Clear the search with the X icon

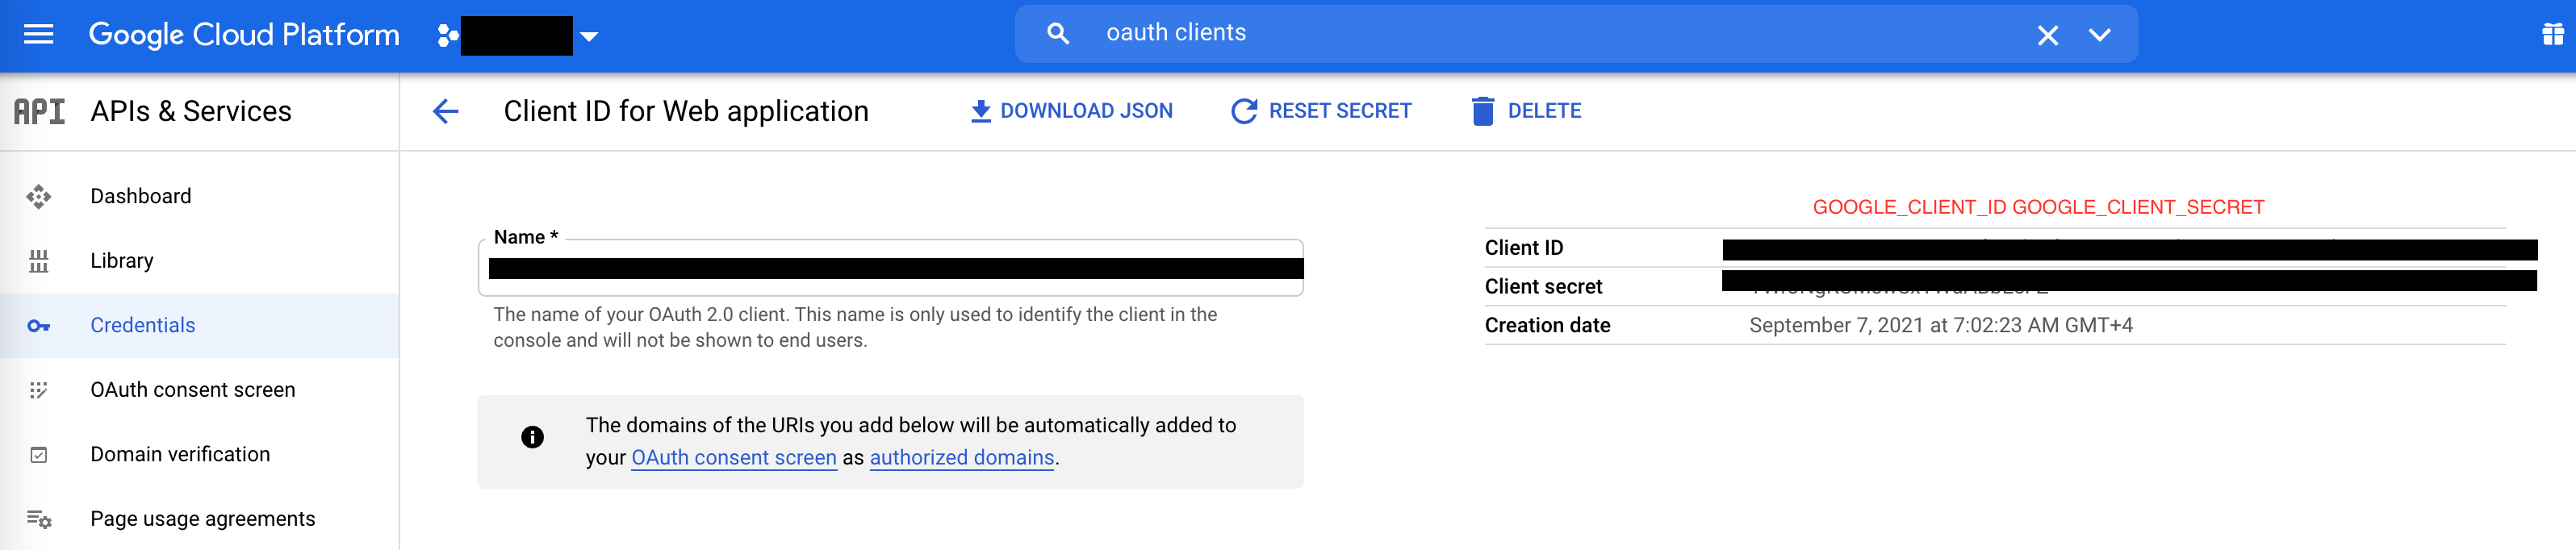(2047, 35)
